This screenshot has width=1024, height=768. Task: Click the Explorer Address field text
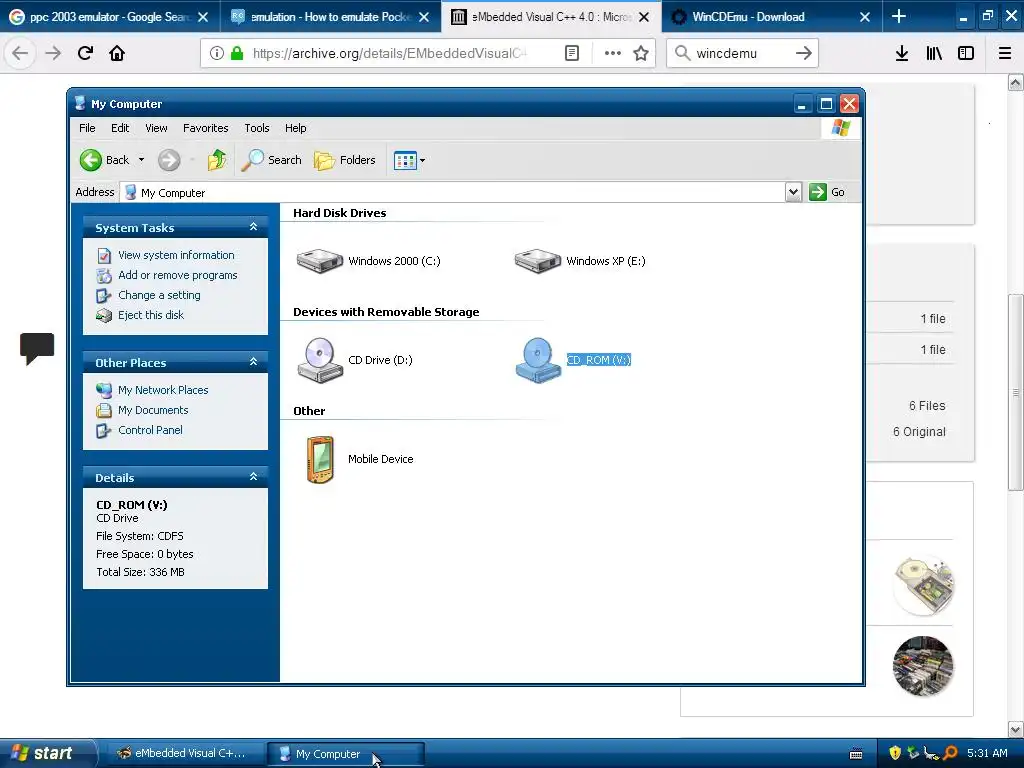tap(173, 193)
